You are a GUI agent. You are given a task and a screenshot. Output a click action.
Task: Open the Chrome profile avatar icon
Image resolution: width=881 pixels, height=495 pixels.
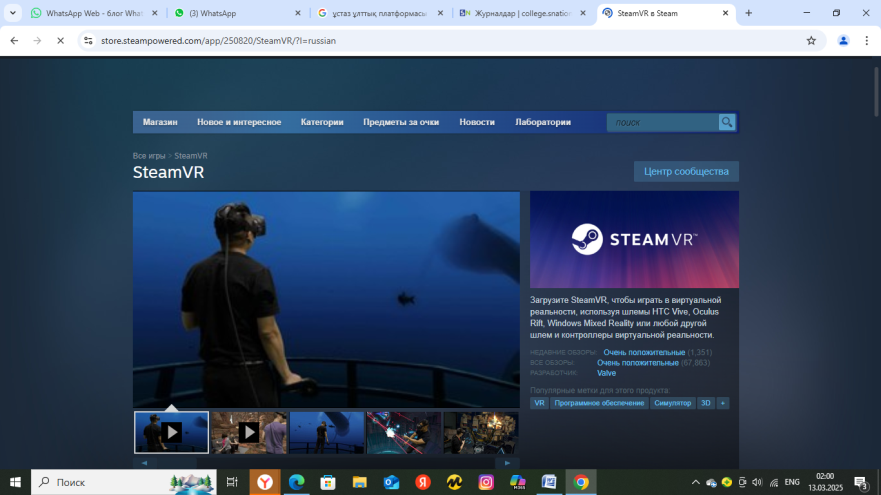tap(843, 40)
